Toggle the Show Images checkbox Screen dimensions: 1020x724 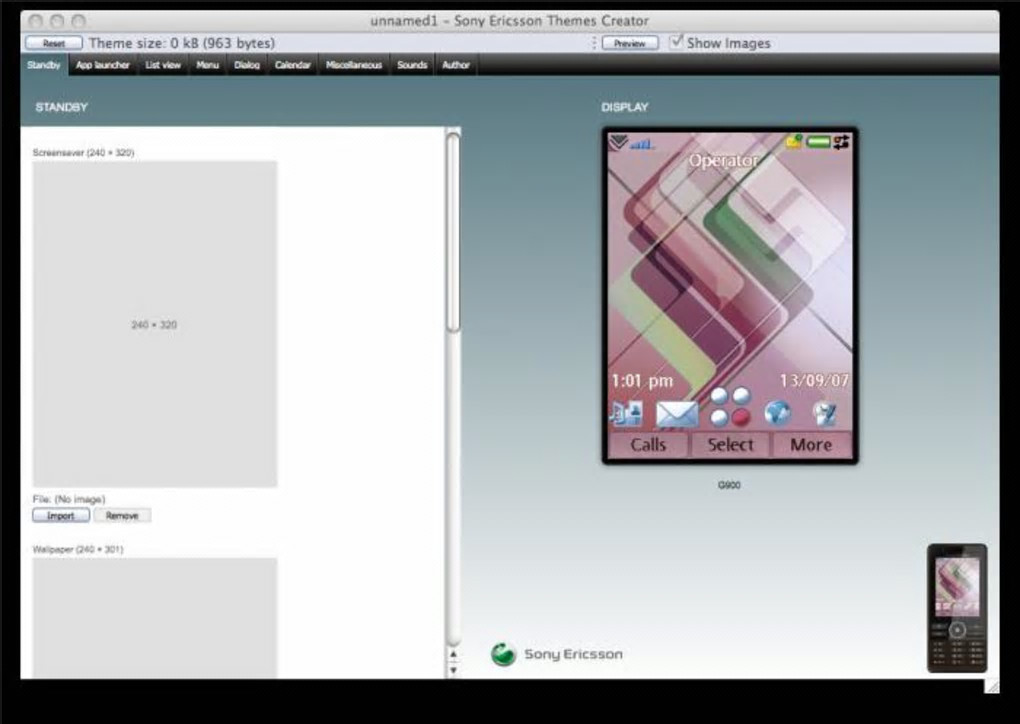pos(677,42)
